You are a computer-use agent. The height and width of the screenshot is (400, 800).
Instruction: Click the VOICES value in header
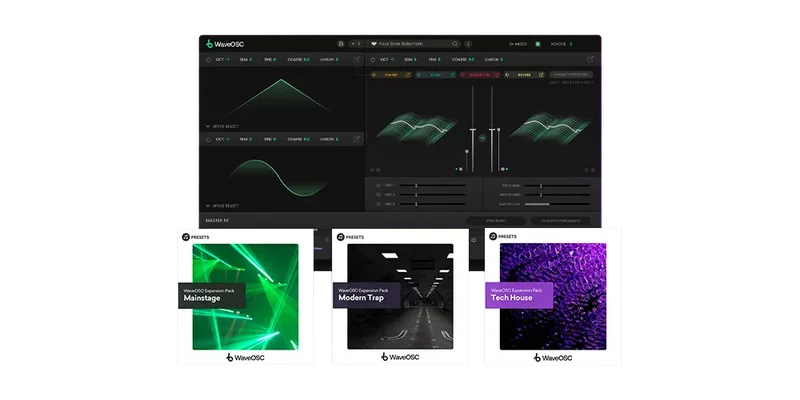570,44
